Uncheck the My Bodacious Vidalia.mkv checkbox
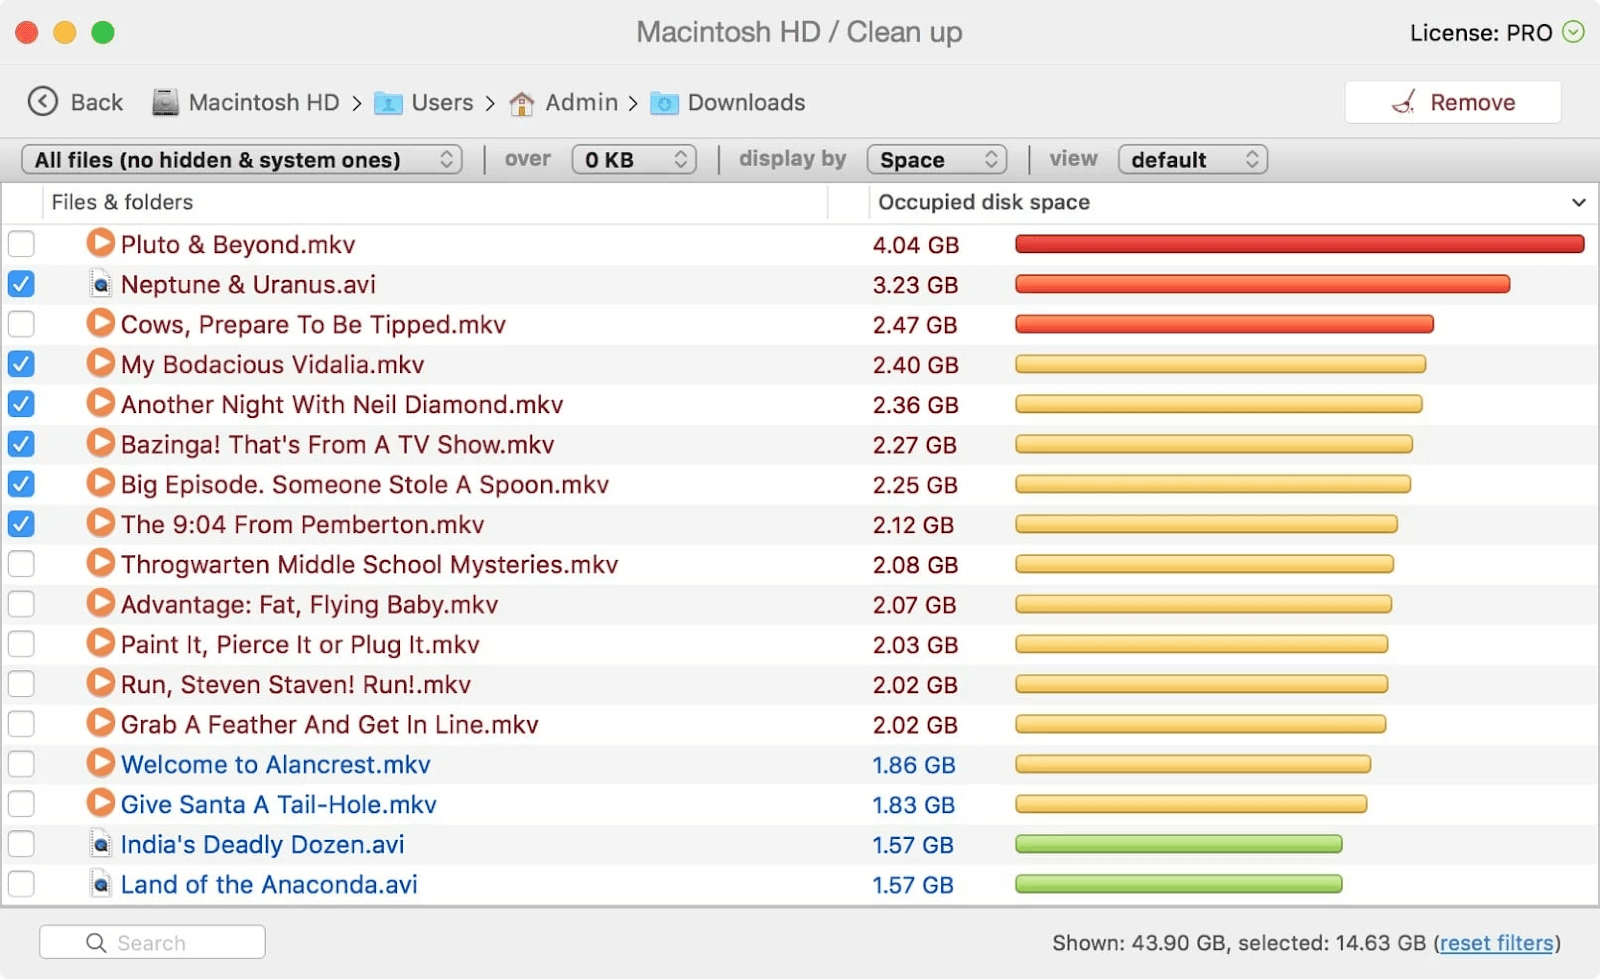 (21, 364)
